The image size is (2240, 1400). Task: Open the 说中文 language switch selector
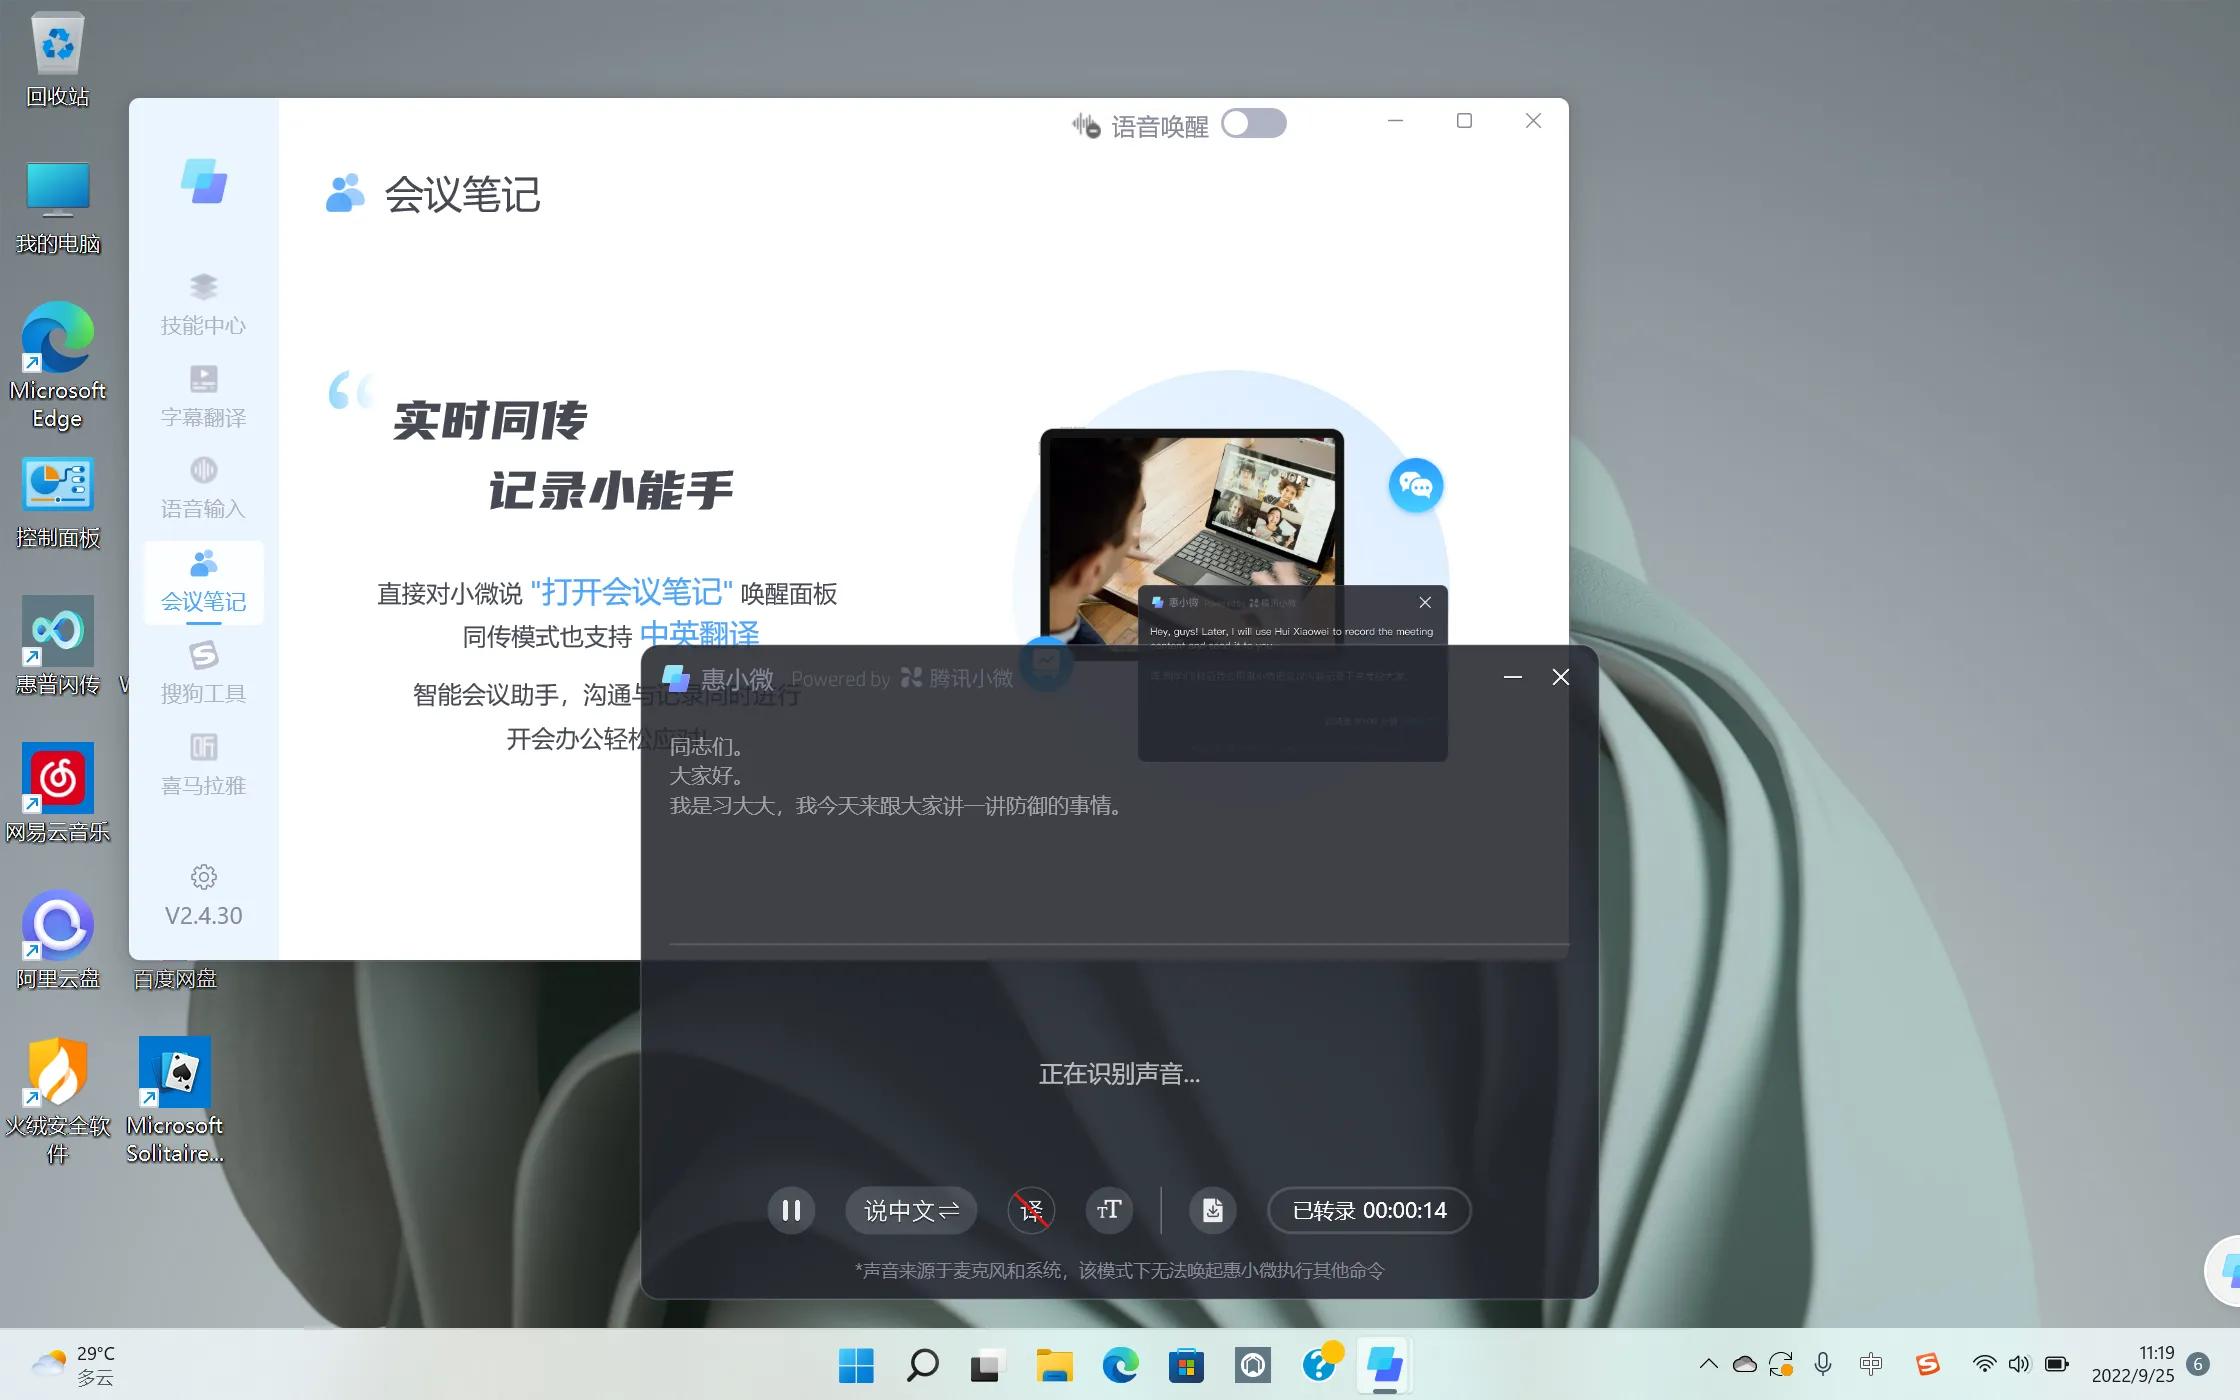pos(909,1210)
